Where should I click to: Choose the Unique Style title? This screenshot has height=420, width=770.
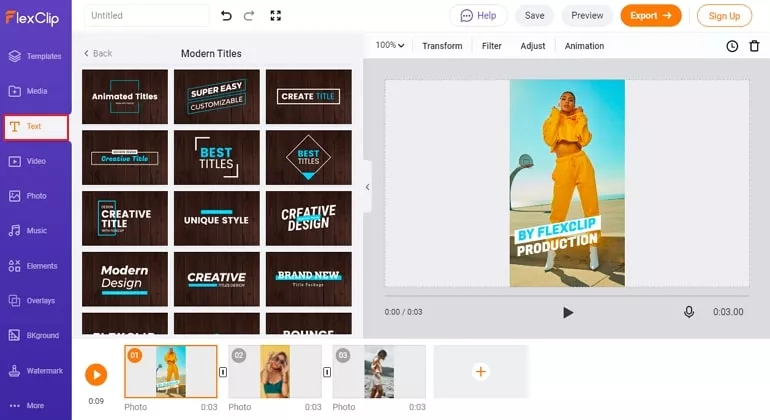(217, 219)
